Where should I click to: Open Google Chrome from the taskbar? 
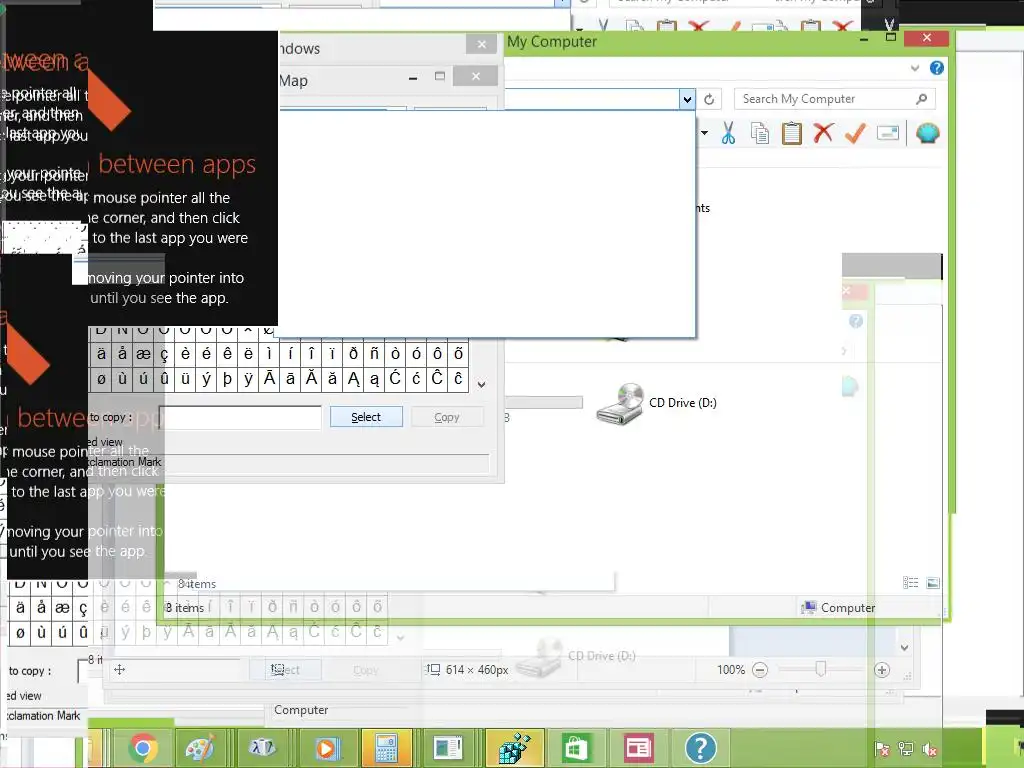pyautogui.click(x=143, y=748)
